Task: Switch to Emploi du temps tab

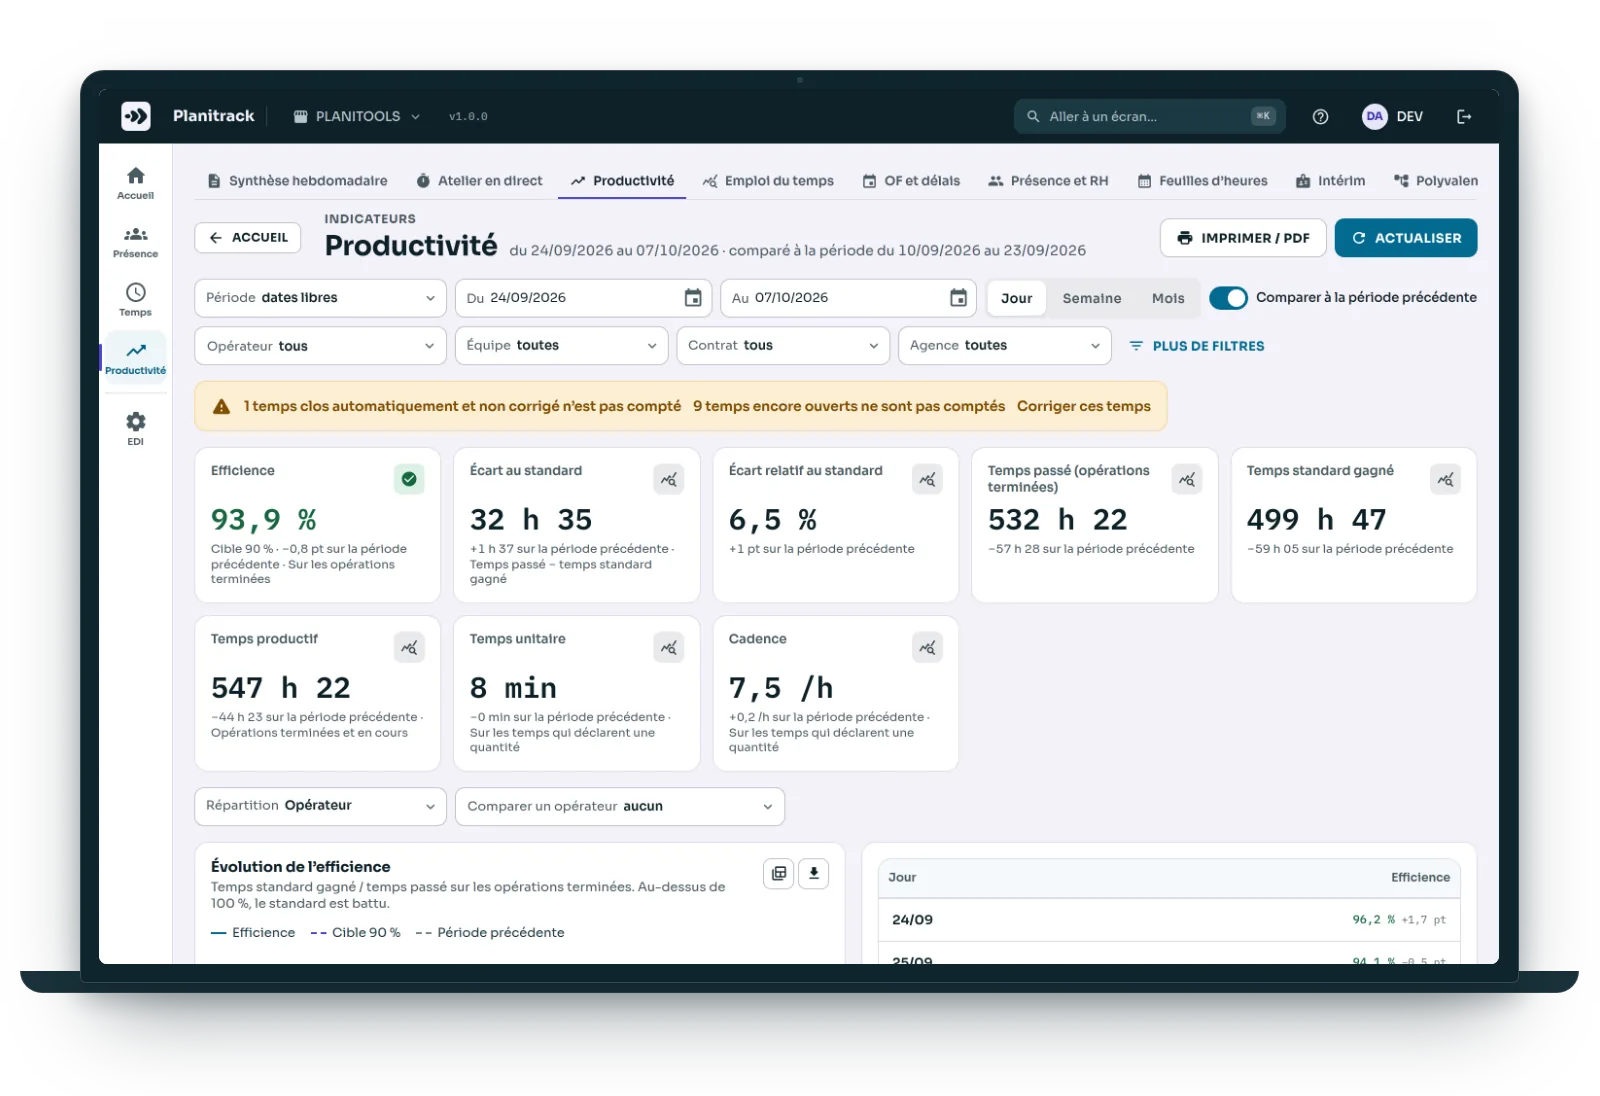Action: coord(768,181)
